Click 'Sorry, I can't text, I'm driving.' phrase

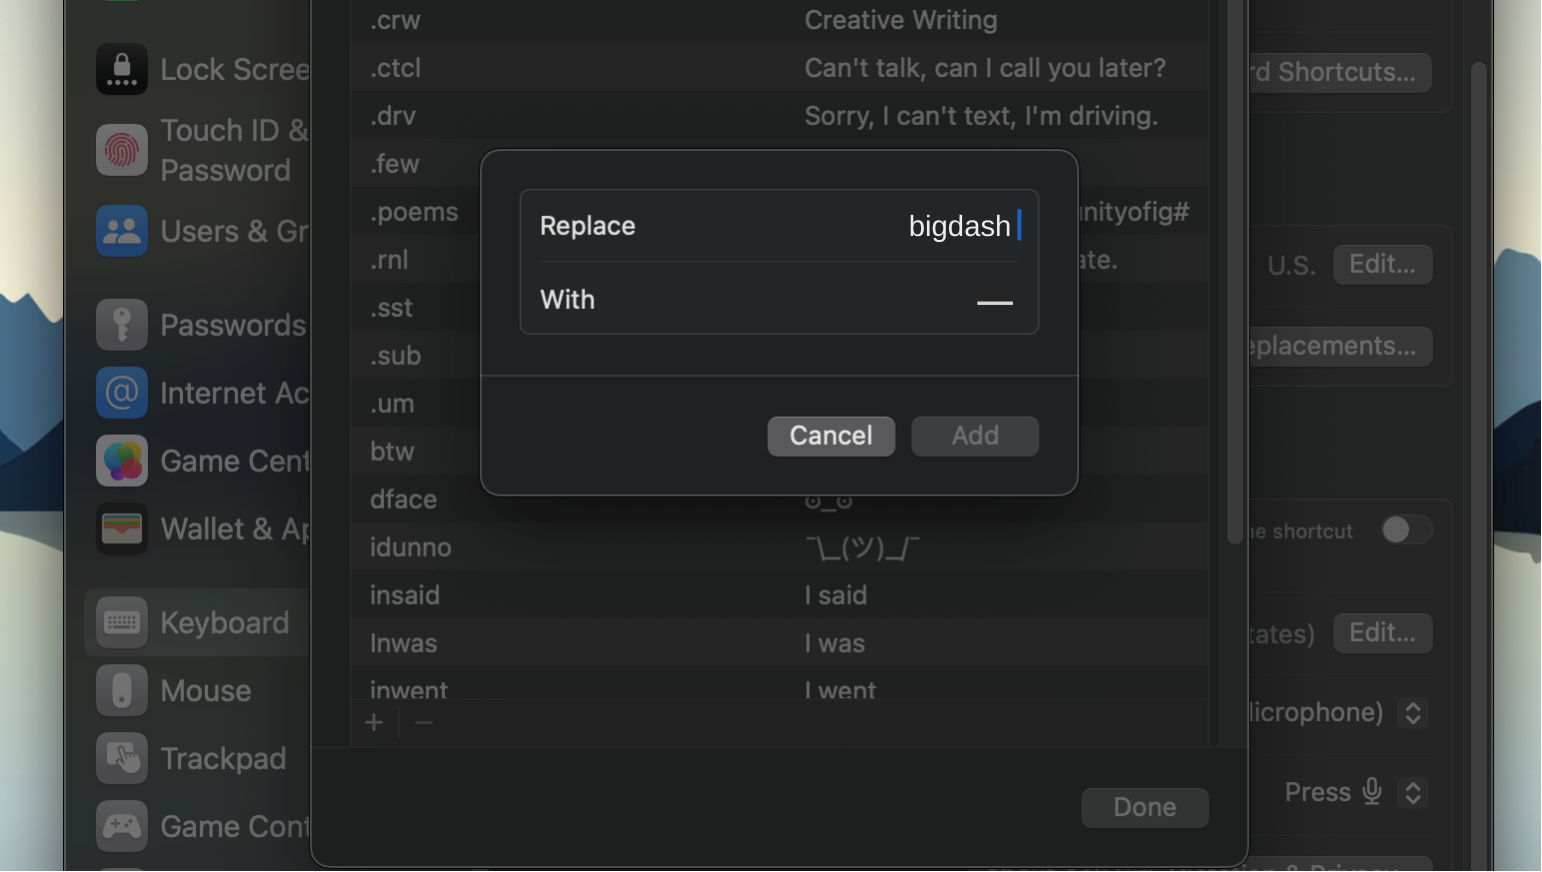pyautogui.click(x=981, y=116)
